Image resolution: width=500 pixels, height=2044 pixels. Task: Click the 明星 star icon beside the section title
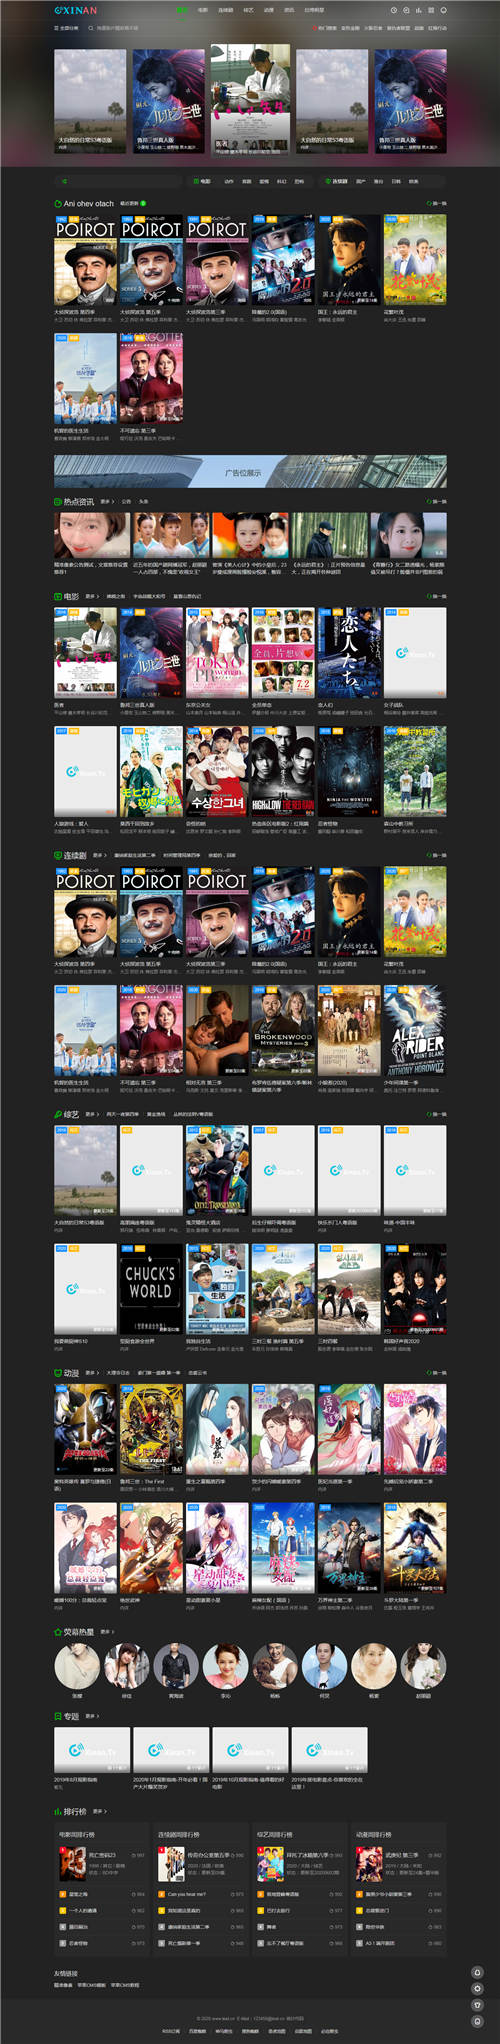[57, 1632]
